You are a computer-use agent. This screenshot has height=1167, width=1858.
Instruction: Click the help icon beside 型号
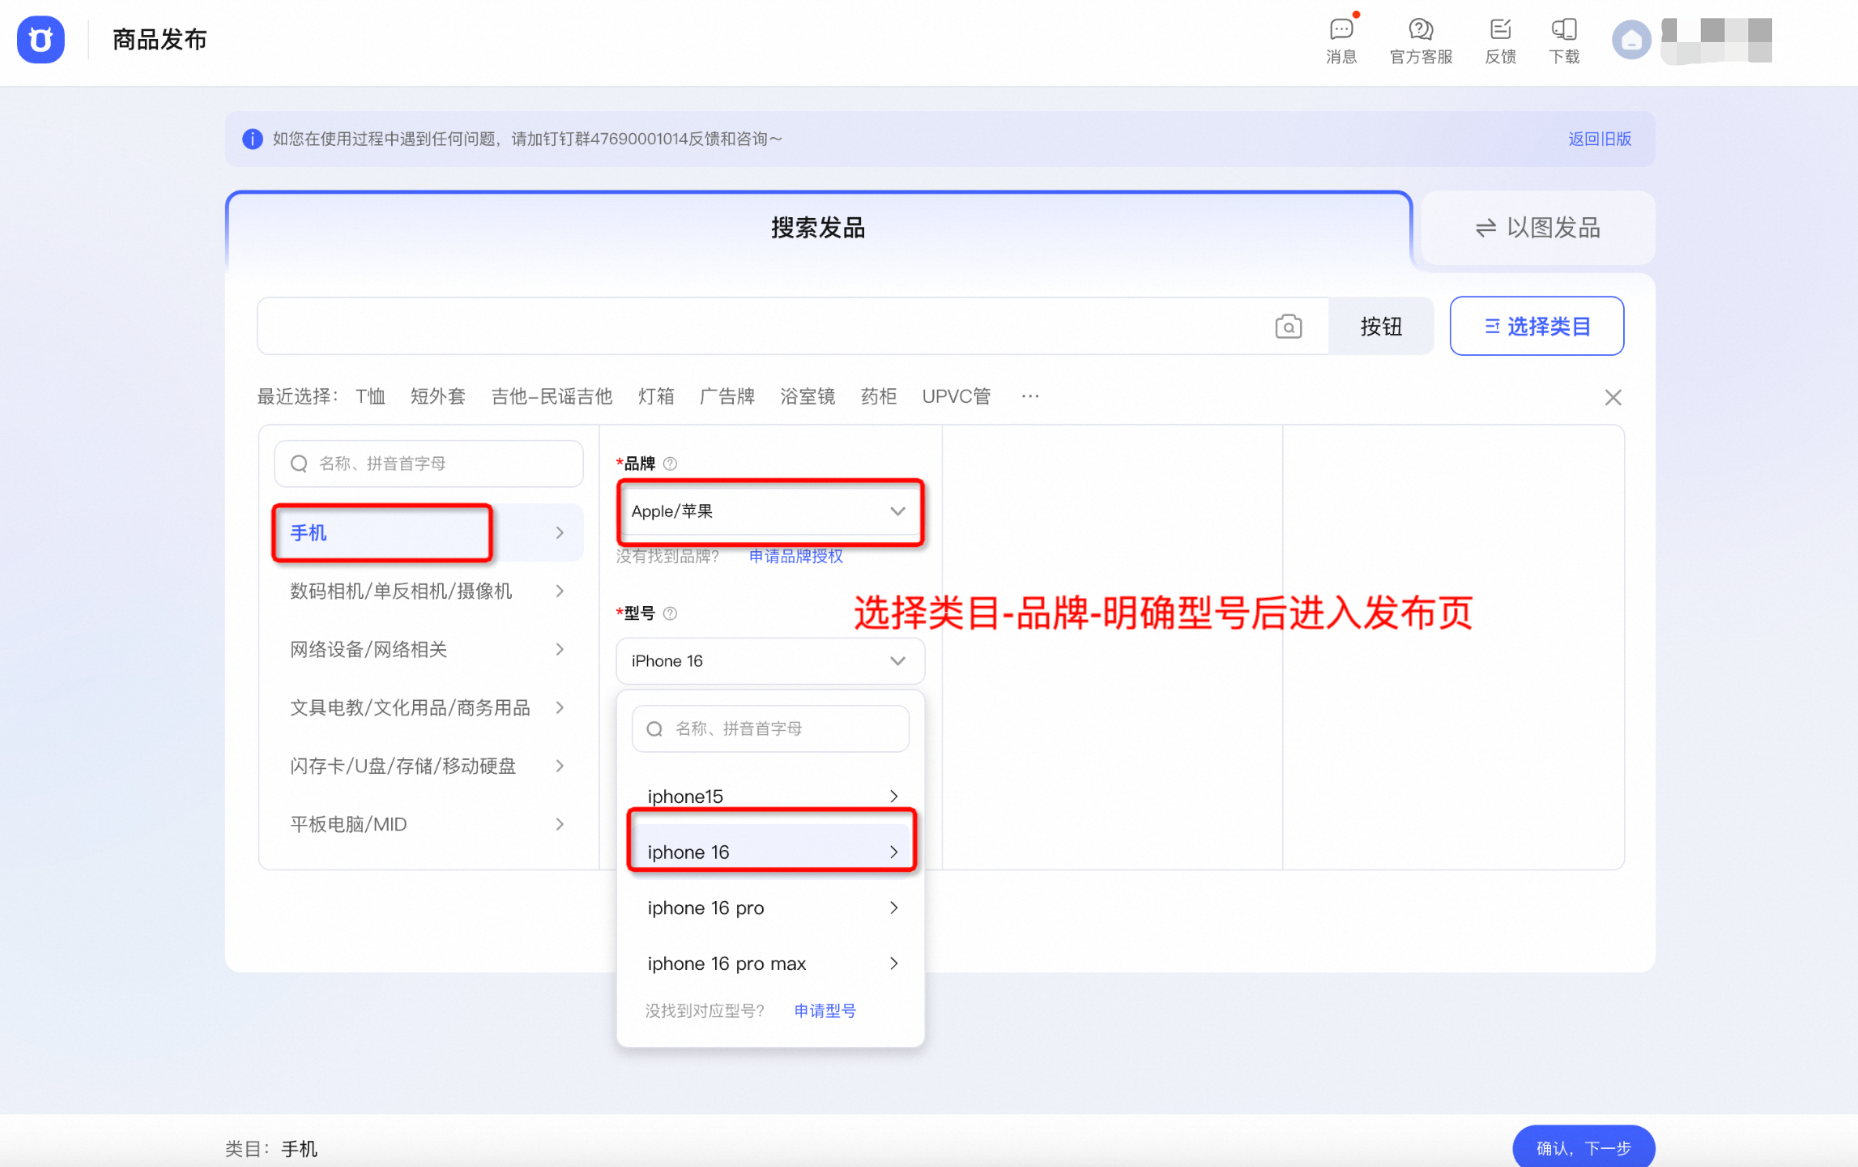click(x=670, y=614)
